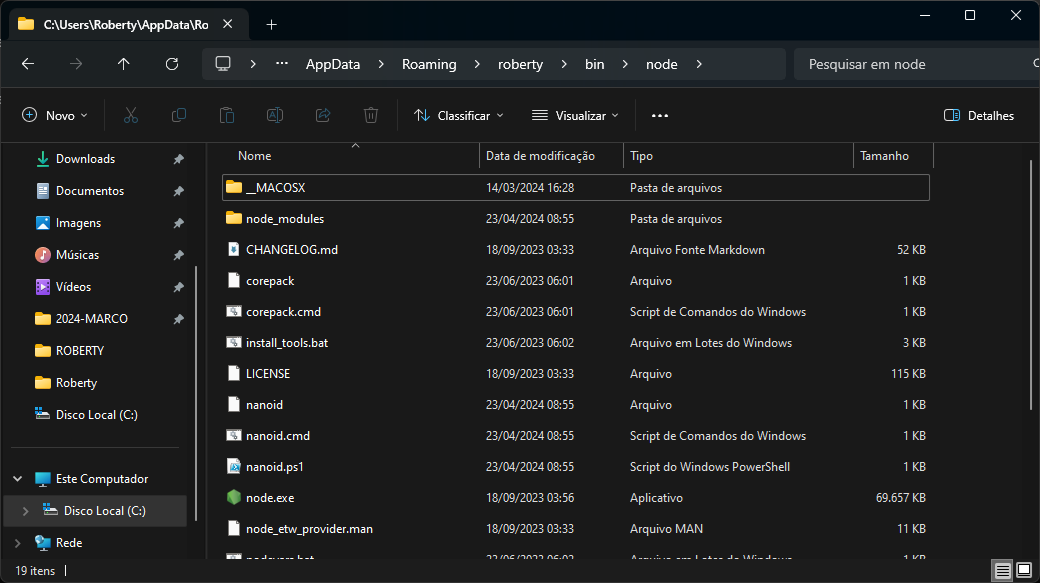This screenshot has width=1040, height=583.
Task: Refresh the current folder view
Action: tap(172, 64)
